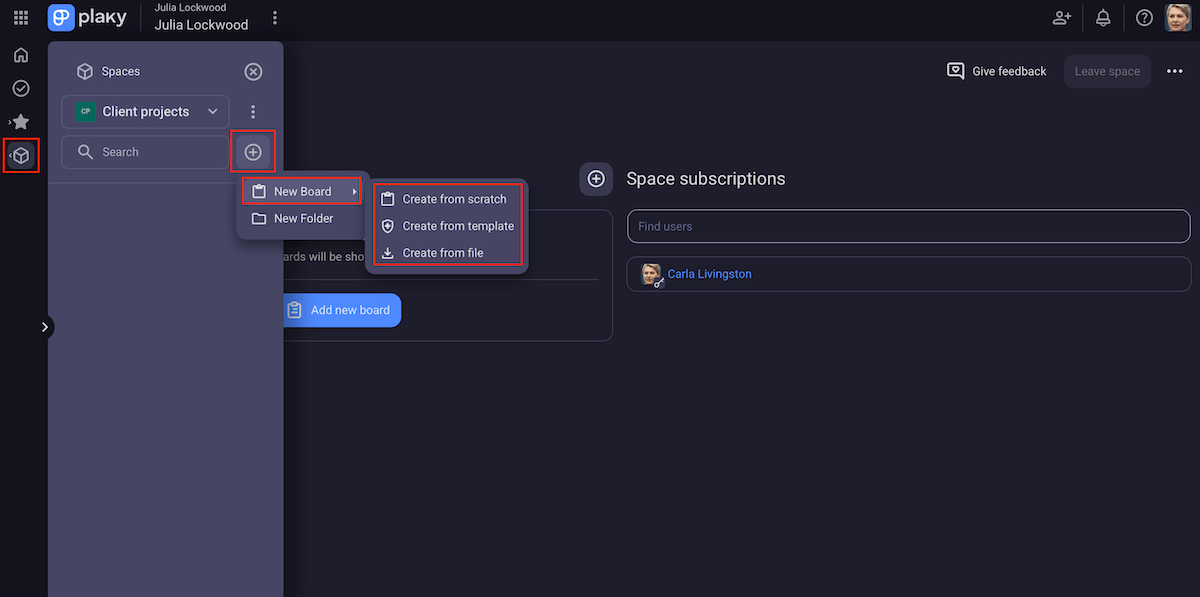Open the apps grid launcher
The width and height of the screenshot is (1200, 597).
coord(21,18)
